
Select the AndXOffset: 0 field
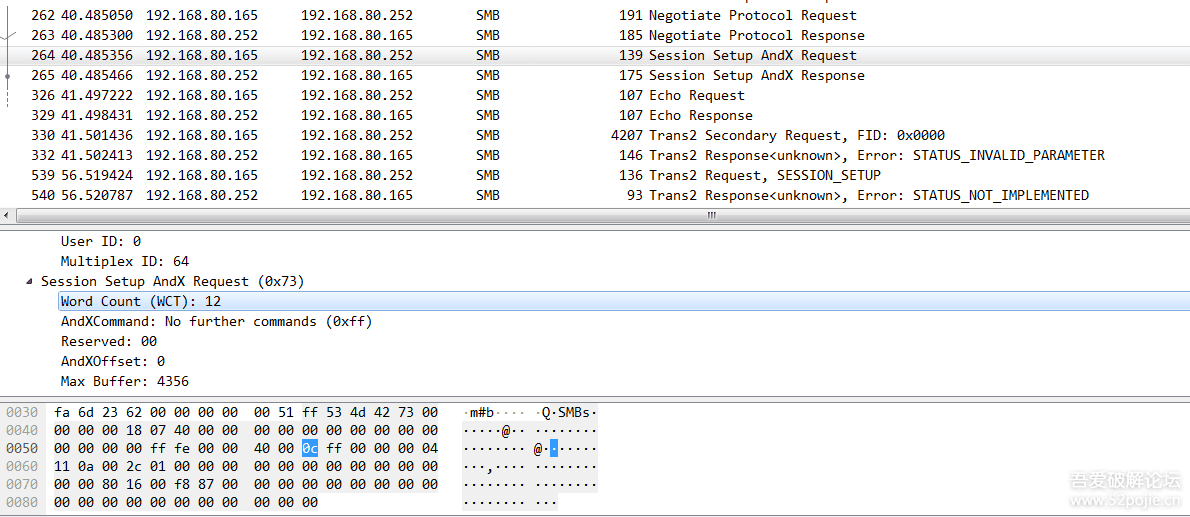pos(112,362)
